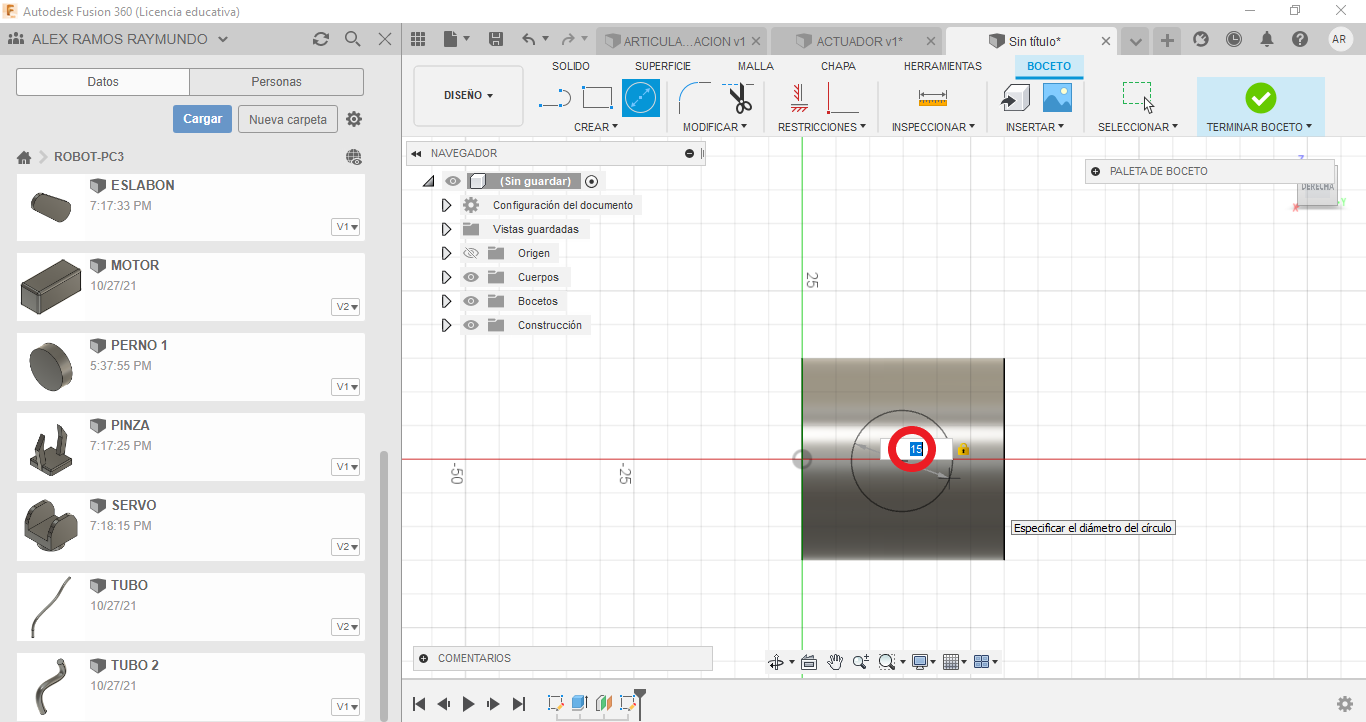
Task: Toggle visibility of the Origen folder
Action: point(471,253)
